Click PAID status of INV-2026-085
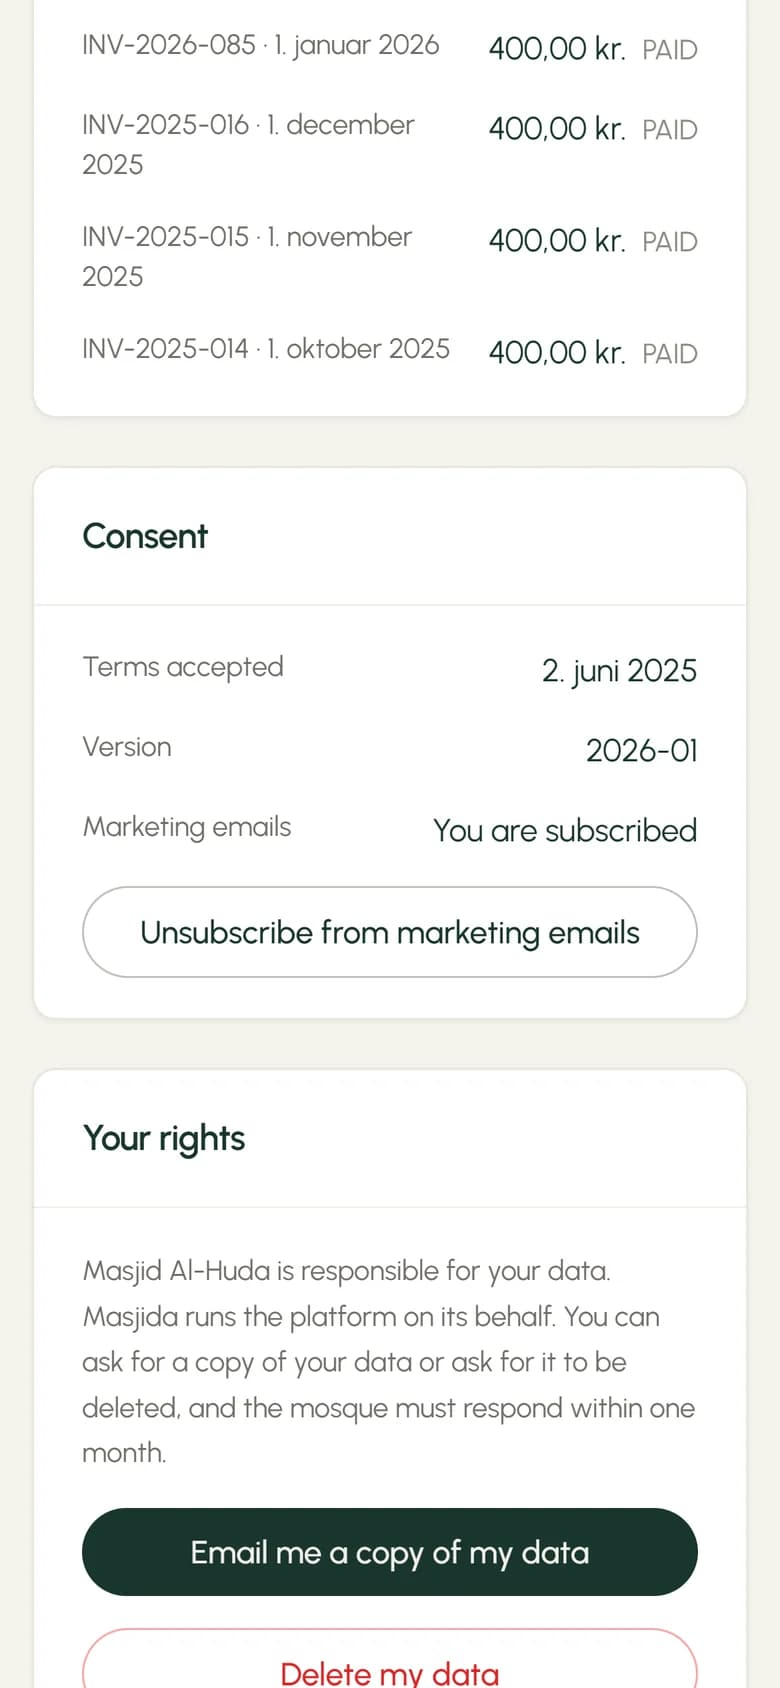 [x=670, y=50]
